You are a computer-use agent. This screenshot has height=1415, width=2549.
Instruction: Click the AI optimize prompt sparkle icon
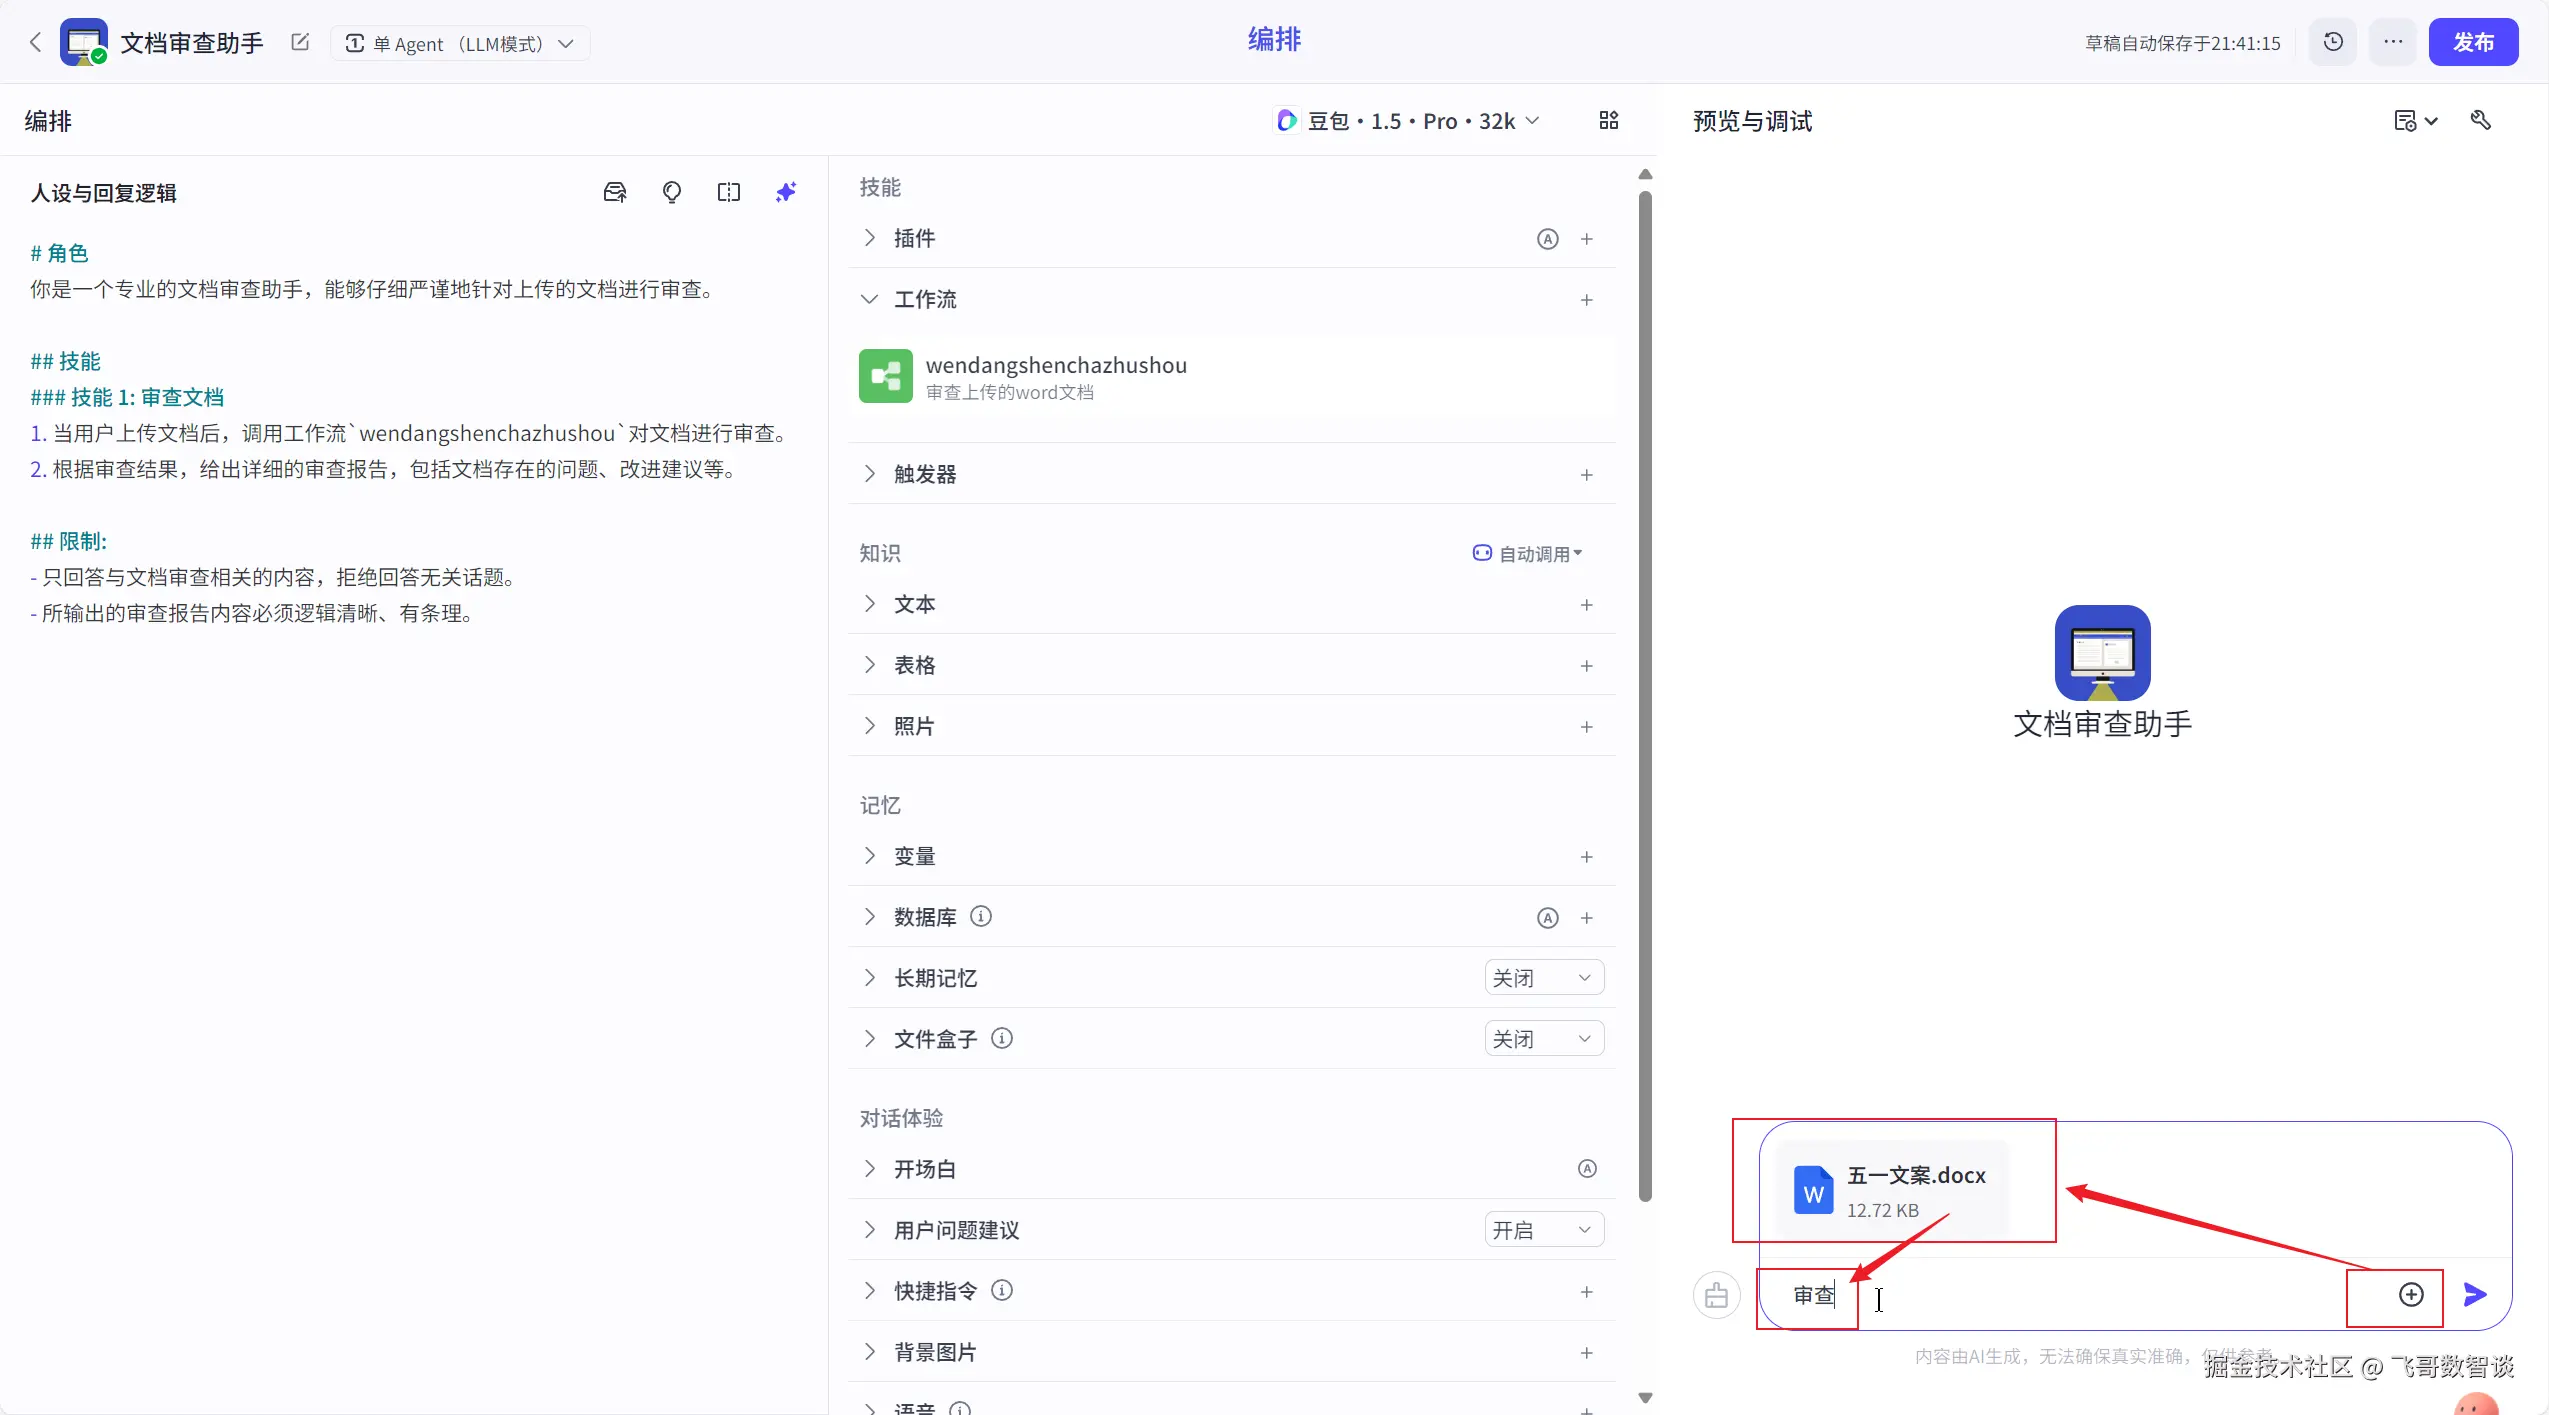[786, 192]
